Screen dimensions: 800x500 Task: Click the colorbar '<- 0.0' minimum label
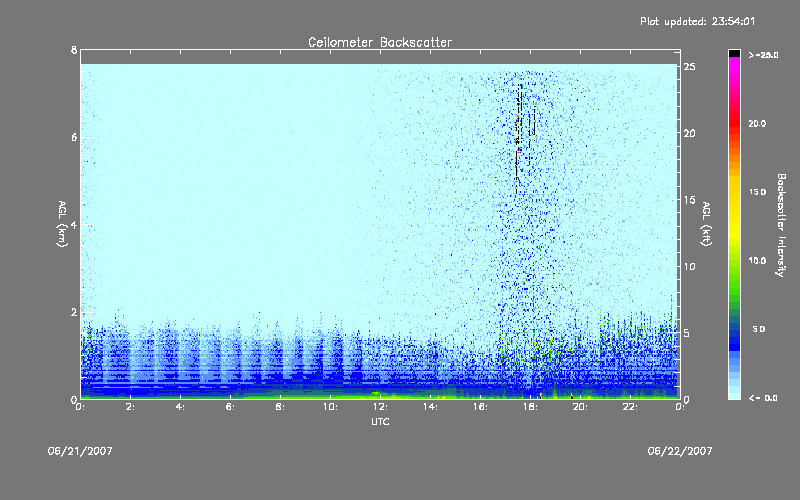click(x=763, y=398)
